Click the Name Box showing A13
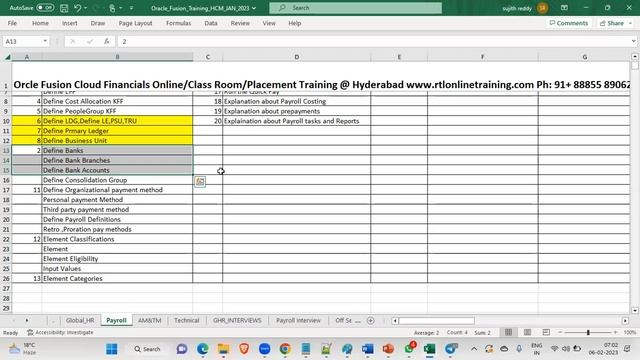640x360 pixels. point(22,41)
